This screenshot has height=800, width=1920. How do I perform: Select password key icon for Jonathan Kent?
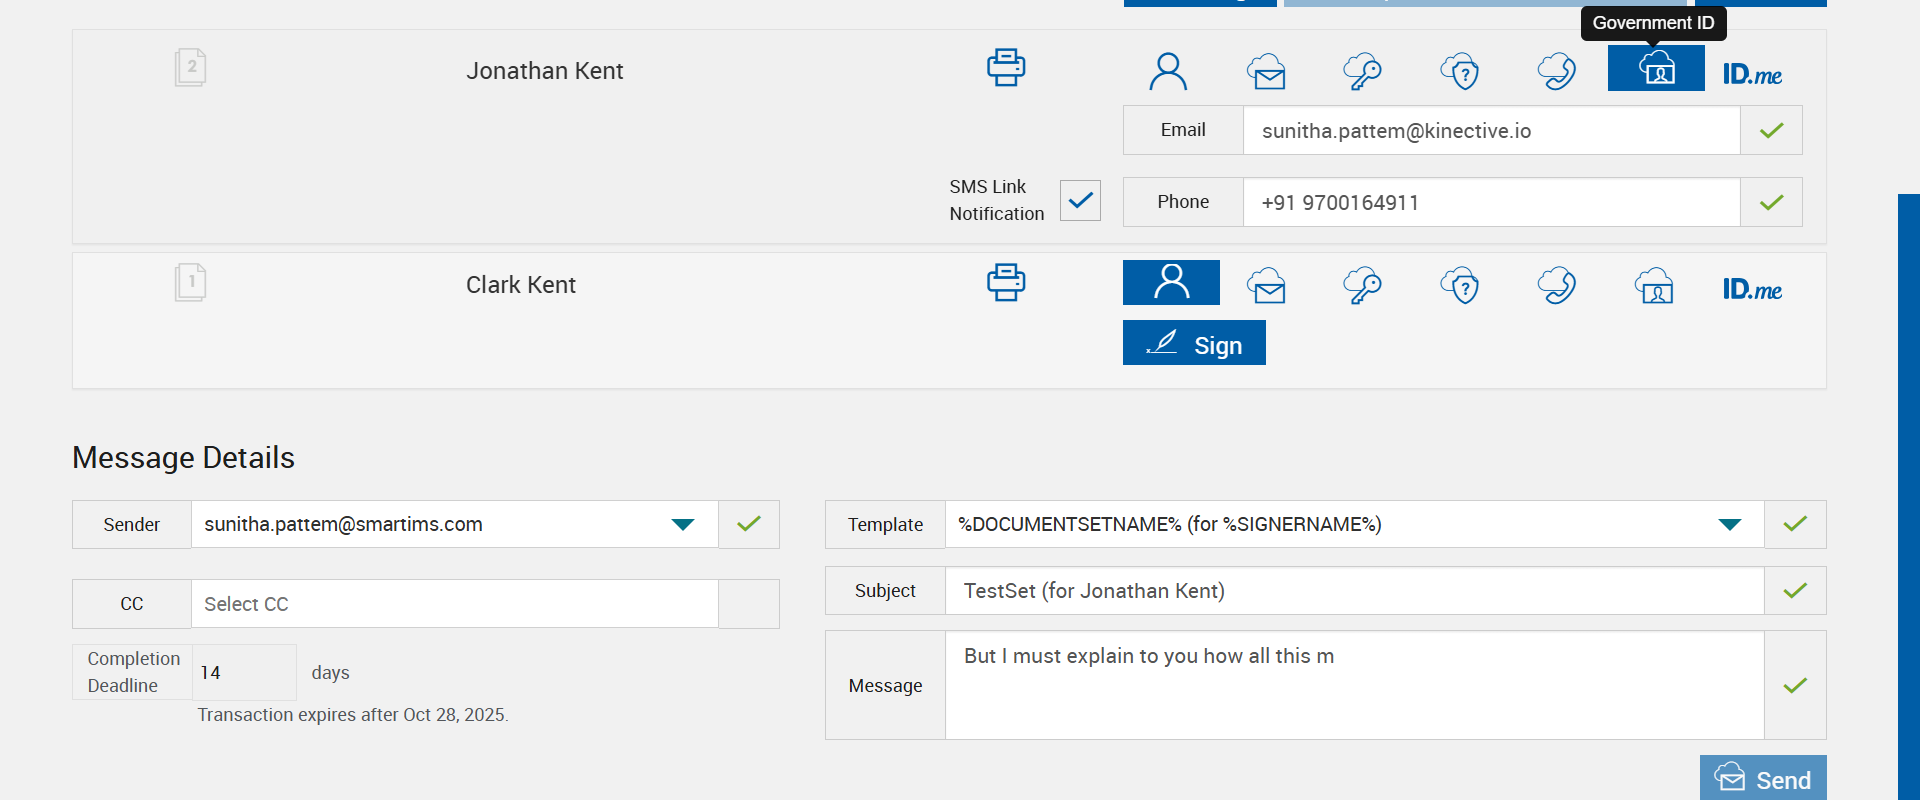coord(1362,71)
